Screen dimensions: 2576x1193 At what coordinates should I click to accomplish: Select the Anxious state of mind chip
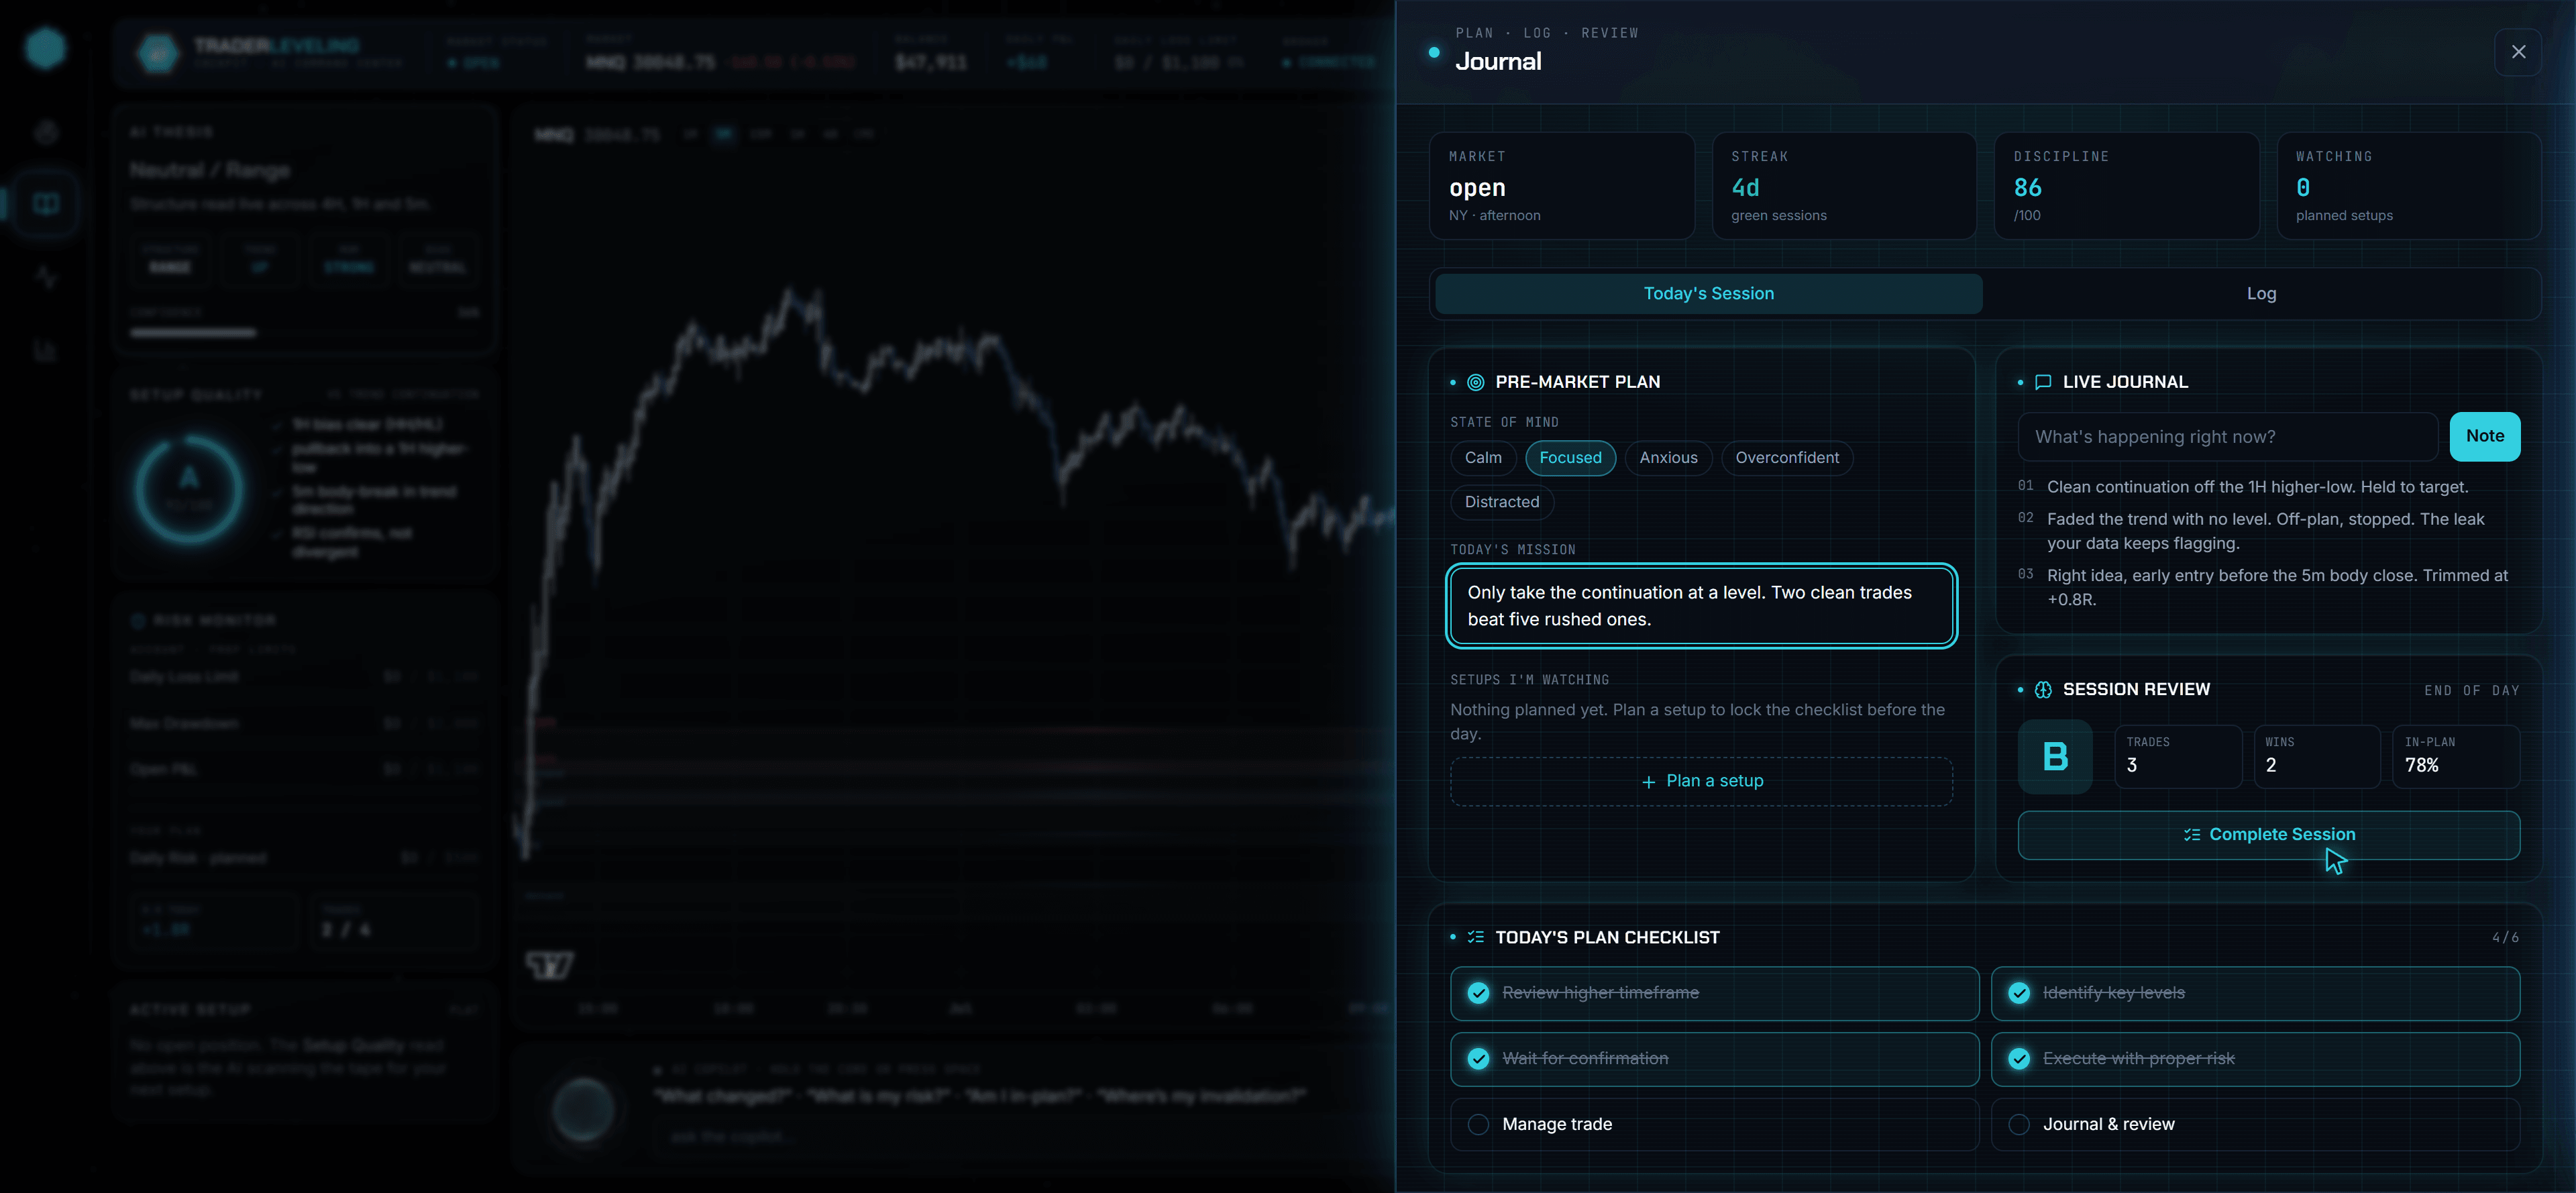[x=1668, y=458]
